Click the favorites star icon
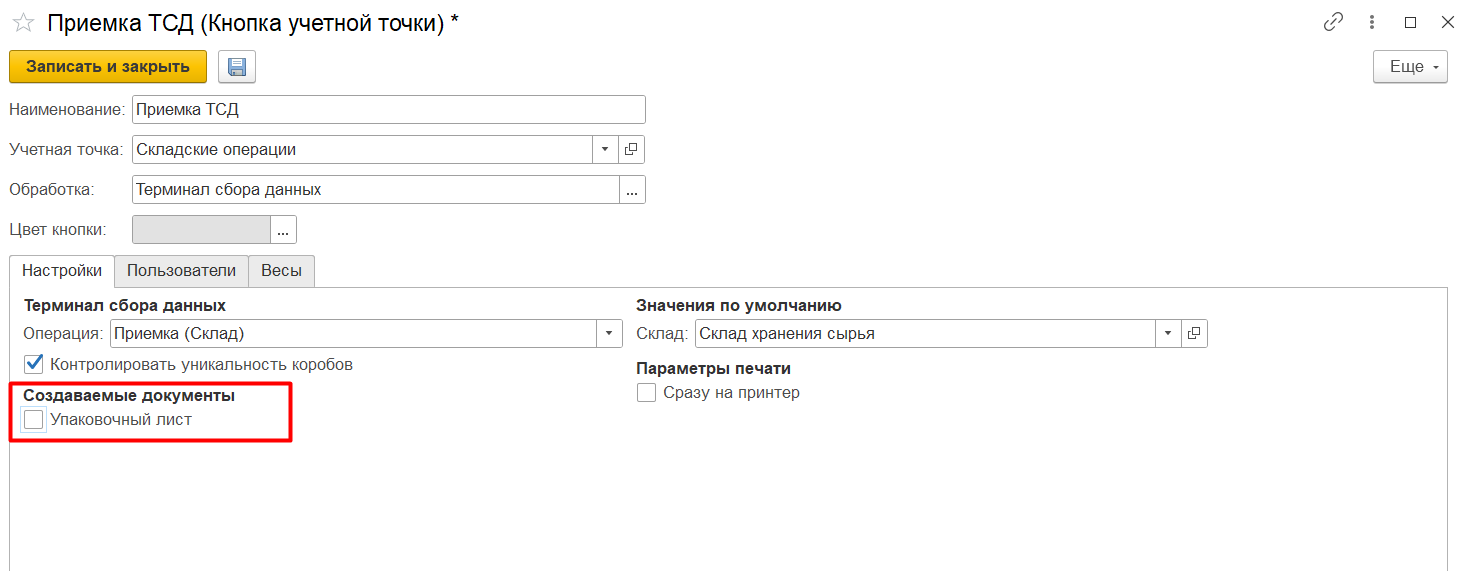The image size is (1465, 571). [23, 23]
